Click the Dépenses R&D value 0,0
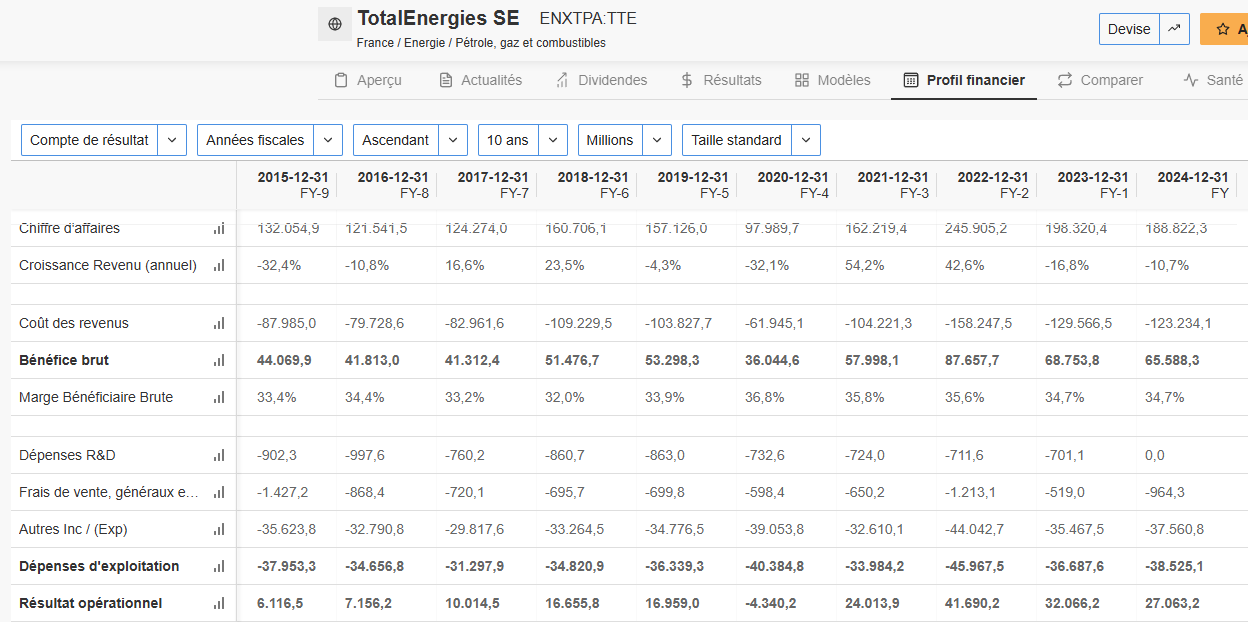The height and width of the screenshot is (622, 1248). [x=1155, y=455]
